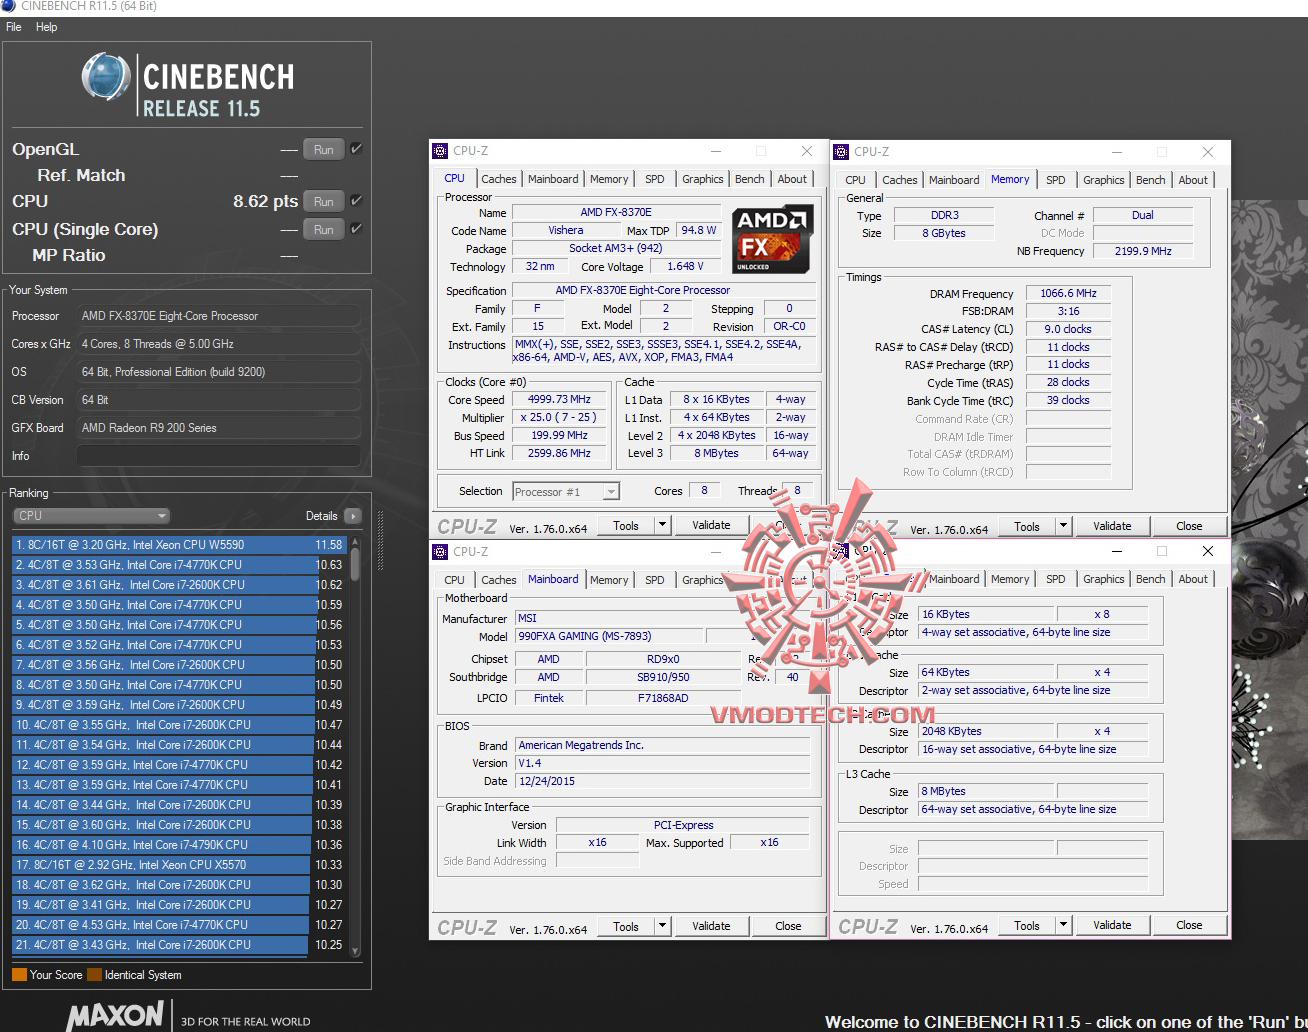Expand the ranking Details arrow
This screenshot has height=1032, width=1308.
tap(352, 516)
